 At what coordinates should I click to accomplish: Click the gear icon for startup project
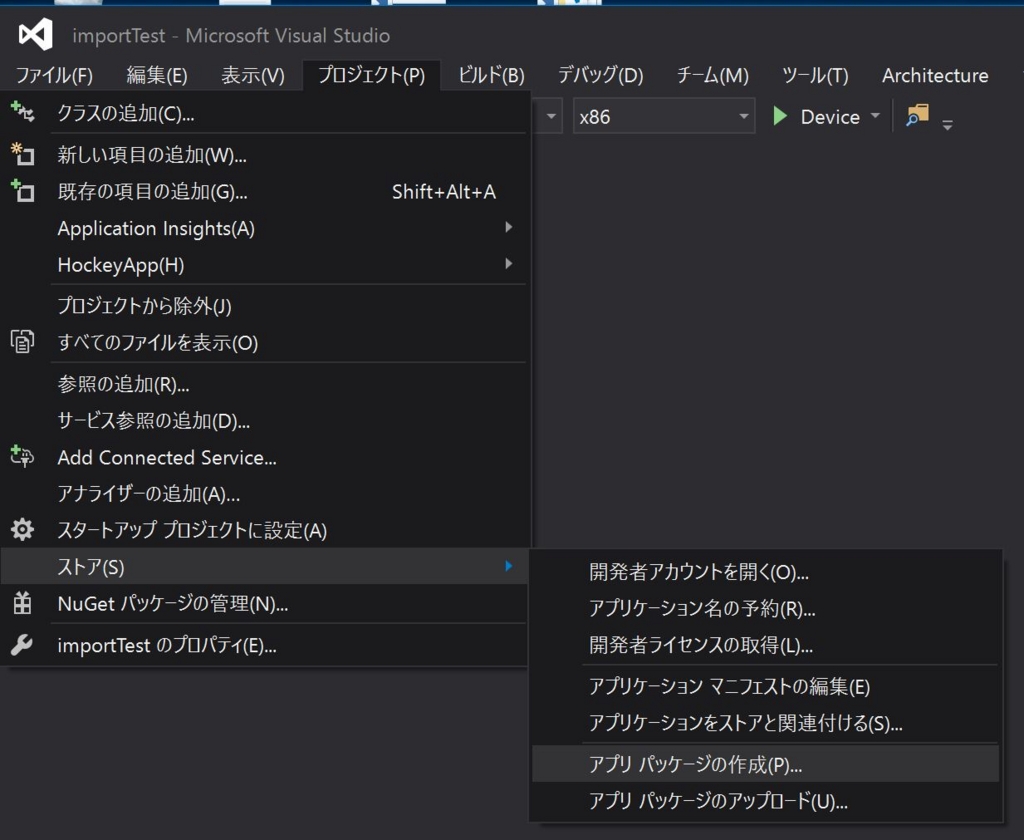click(22, 529)
